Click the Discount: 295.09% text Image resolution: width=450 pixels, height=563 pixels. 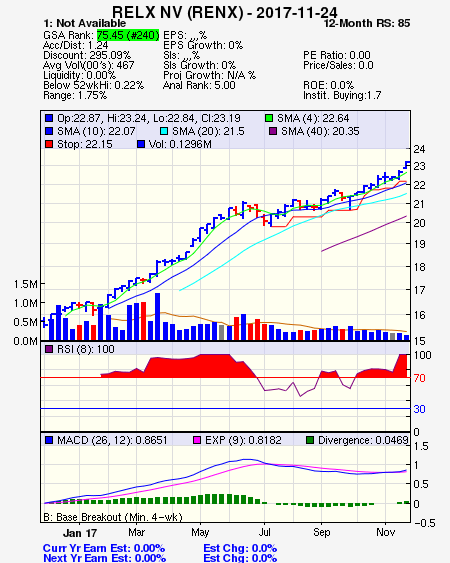point(87,55)
